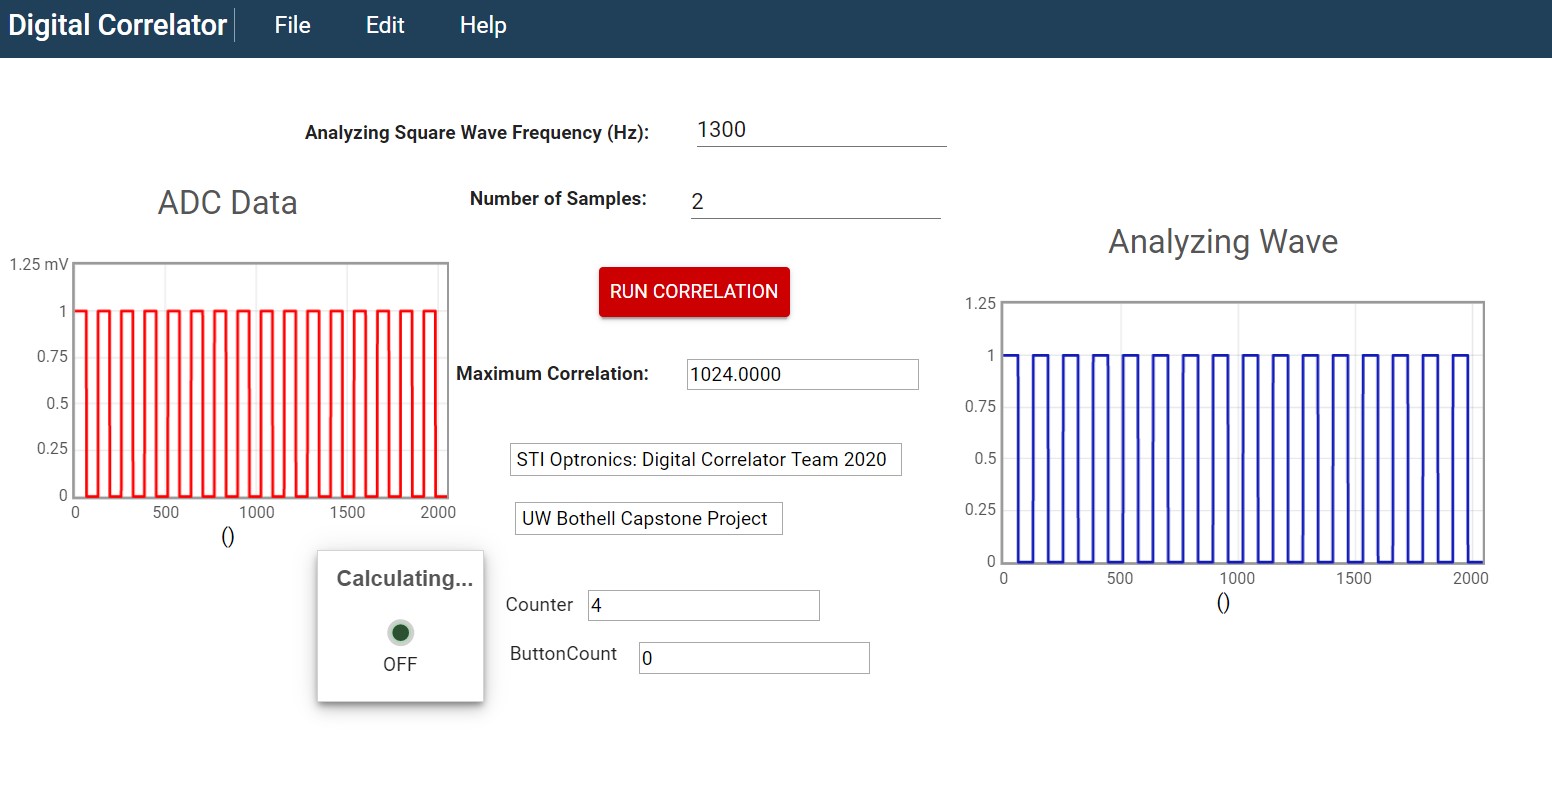Click the STI Optronics team text box
This screenshot has width=1552, height=788.
tap(705, 460)
